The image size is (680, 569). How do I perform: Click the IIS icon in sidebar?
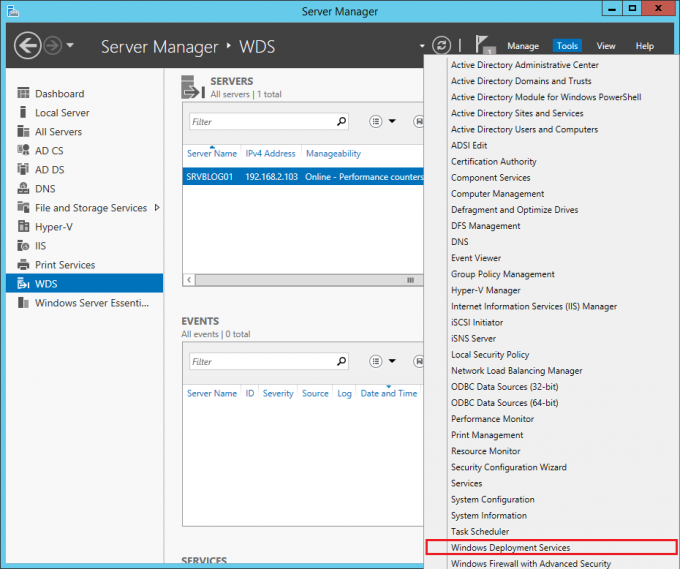23,245
